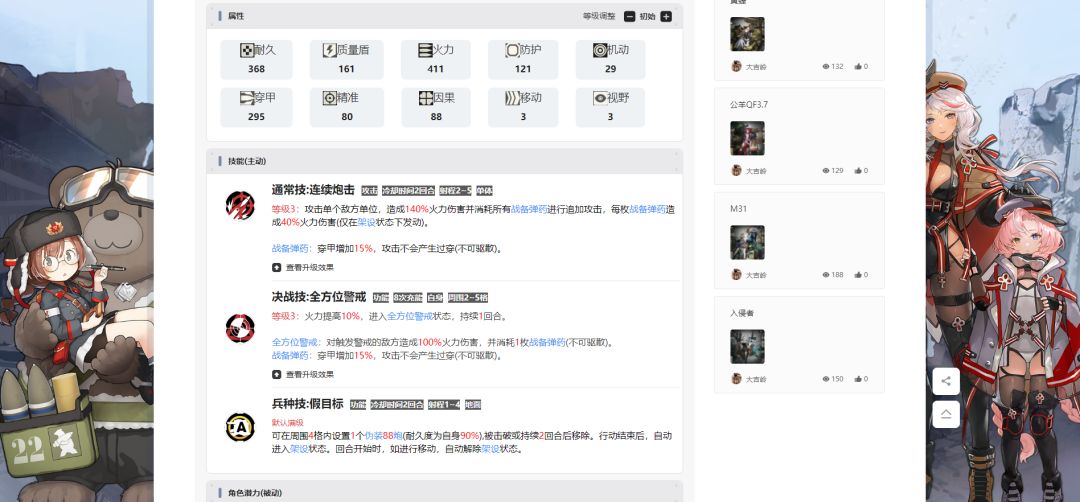Click the 单体 tag on 连续炮击
This screenshot has height=502, width=1080.
coord(484,191)
